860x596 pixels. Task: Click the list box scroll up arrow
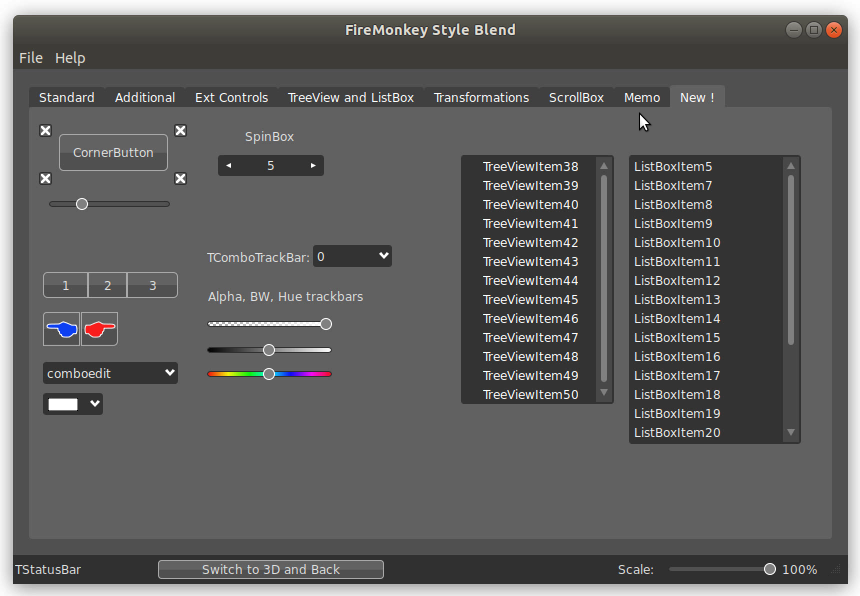coord(791,166)
